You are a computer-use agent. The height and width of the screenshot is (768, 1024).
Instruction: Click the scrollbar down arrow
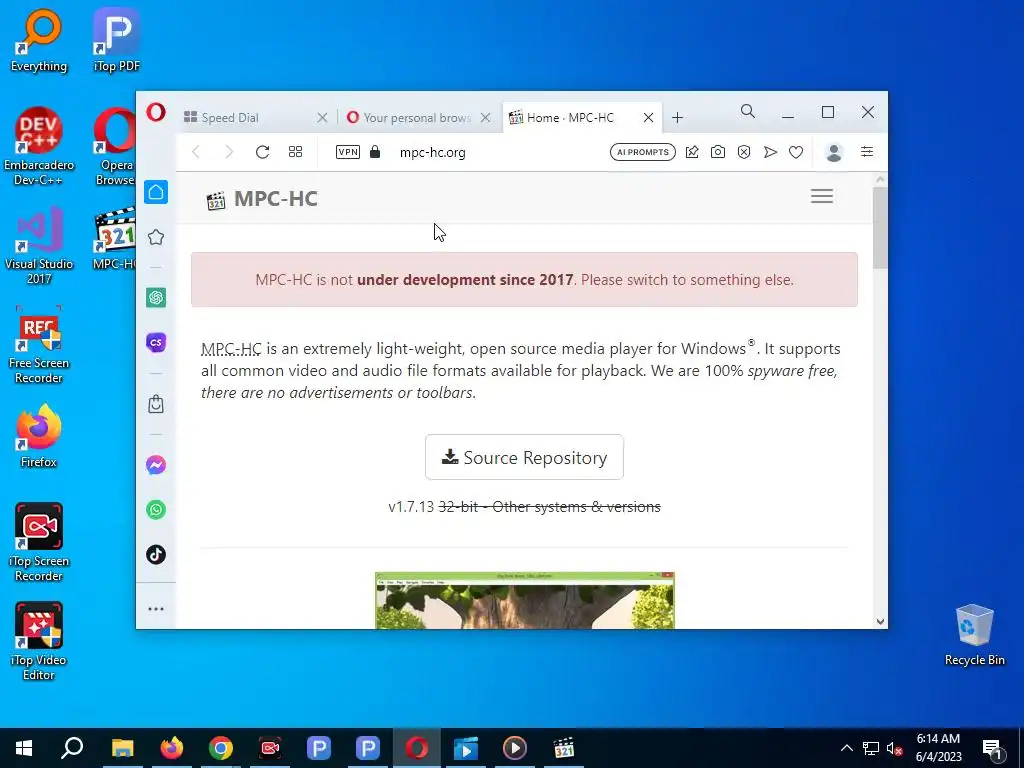(x=880, y=621)
